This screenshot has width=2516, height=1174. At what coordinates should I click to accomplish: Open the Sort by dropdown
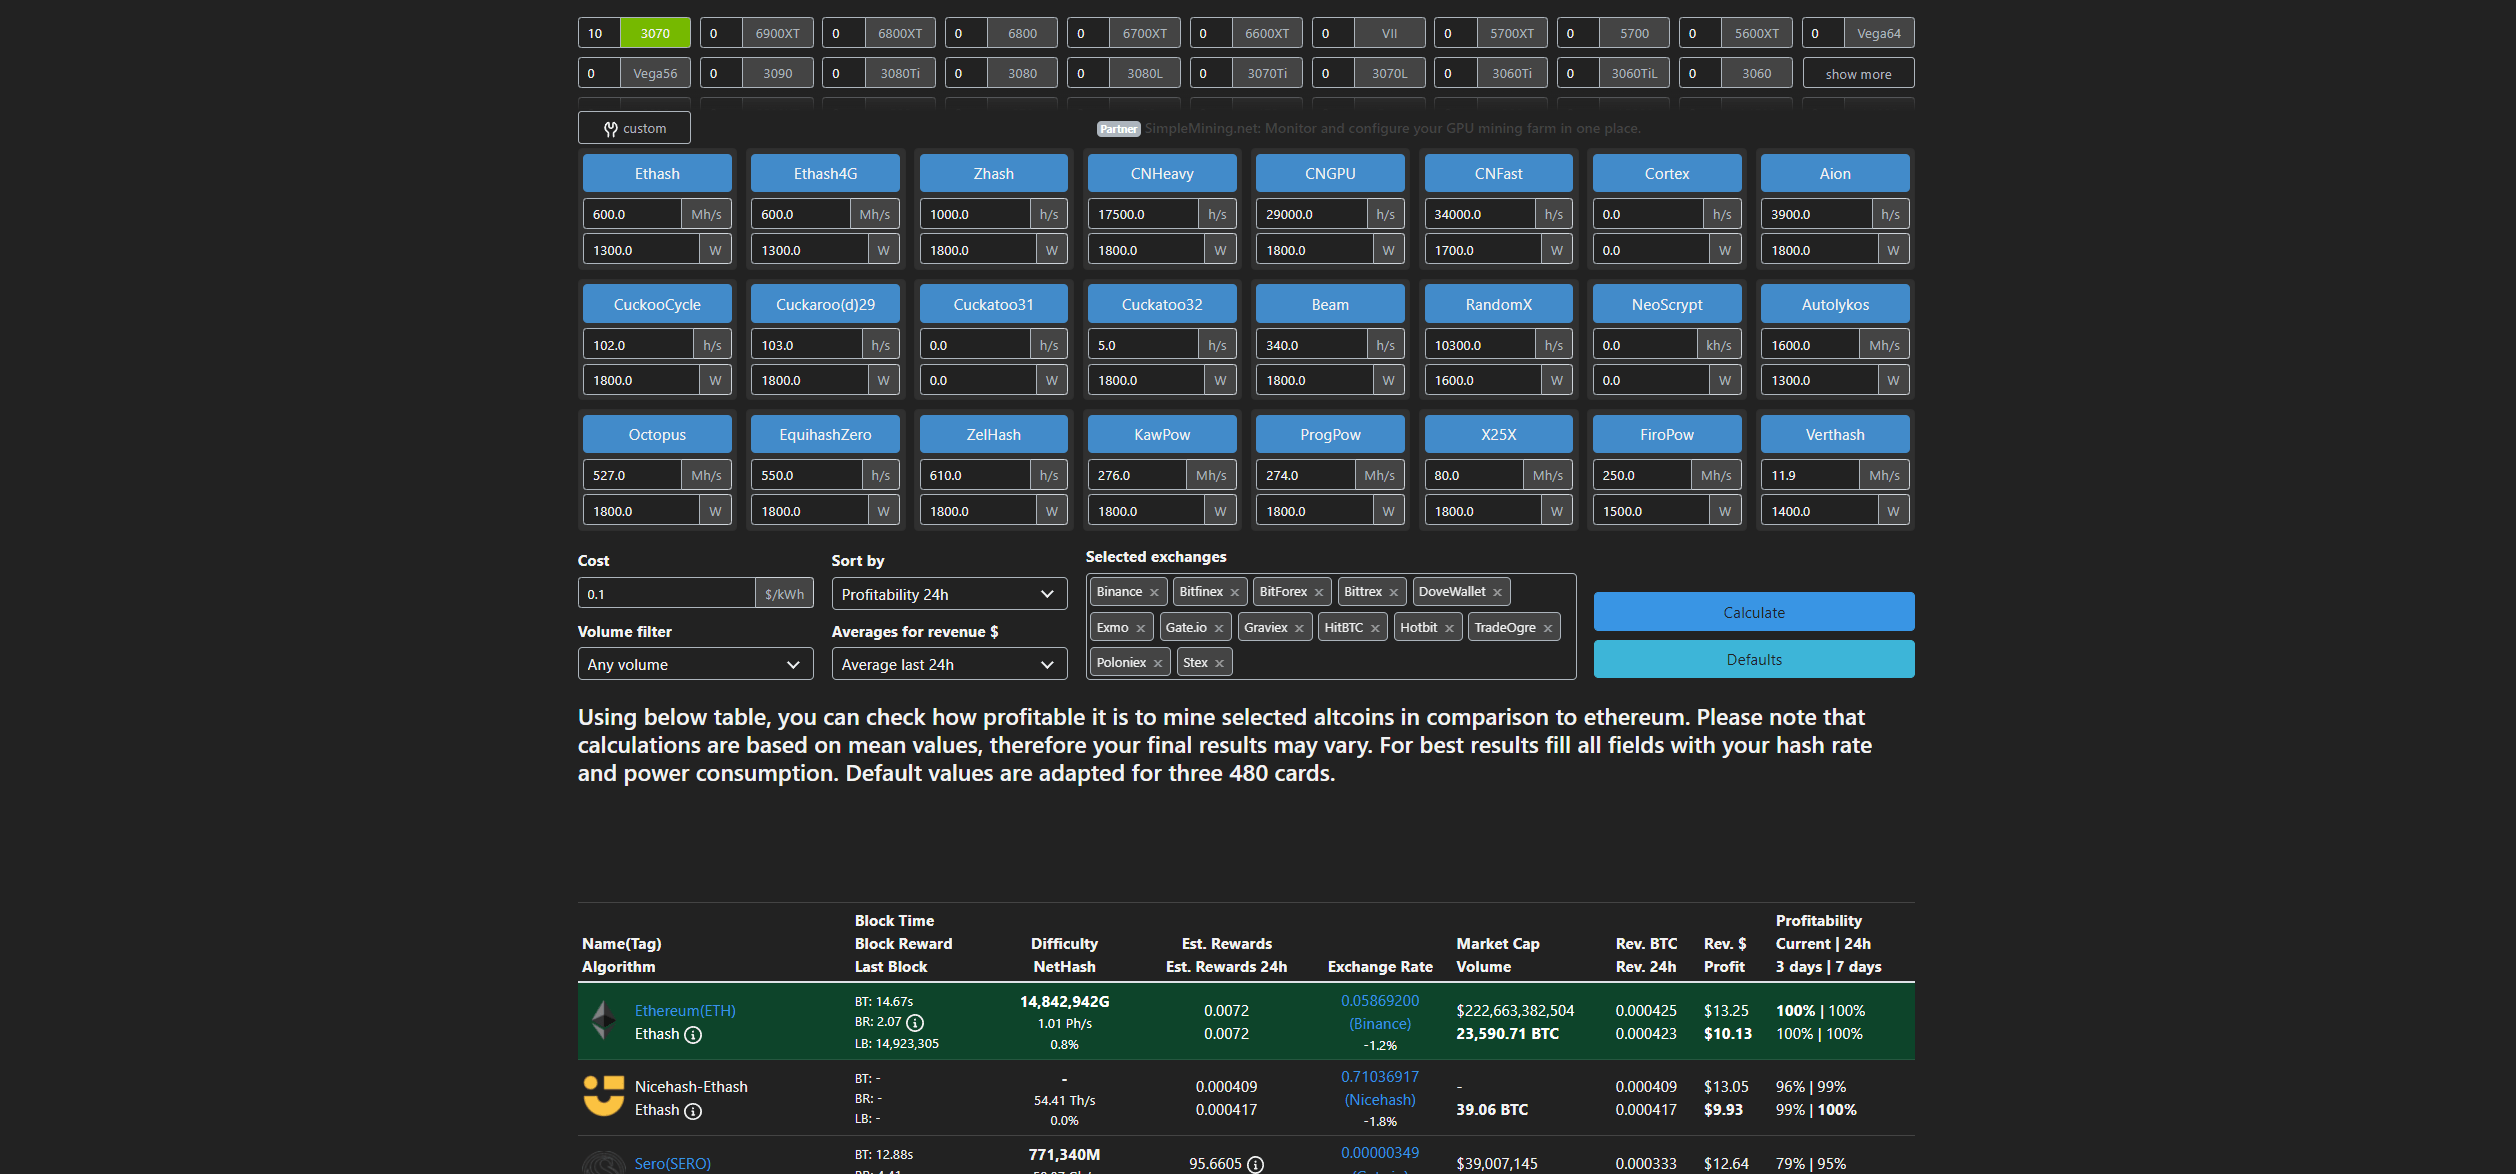pos(948,594)
